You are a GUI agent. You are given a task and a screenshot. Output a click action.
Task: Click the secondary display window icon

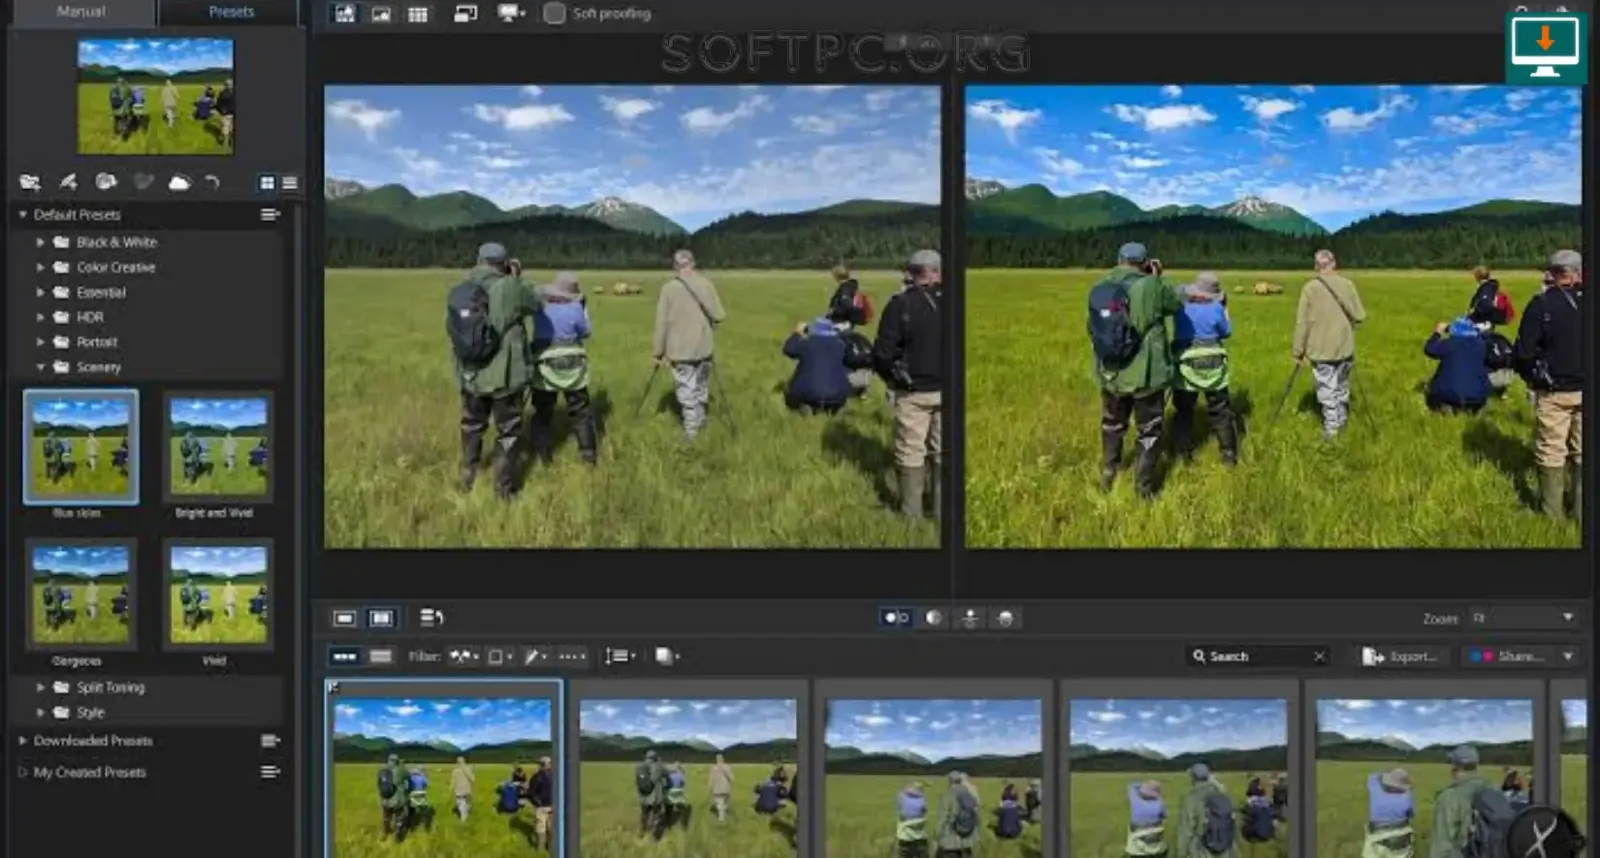click(465, 14)
